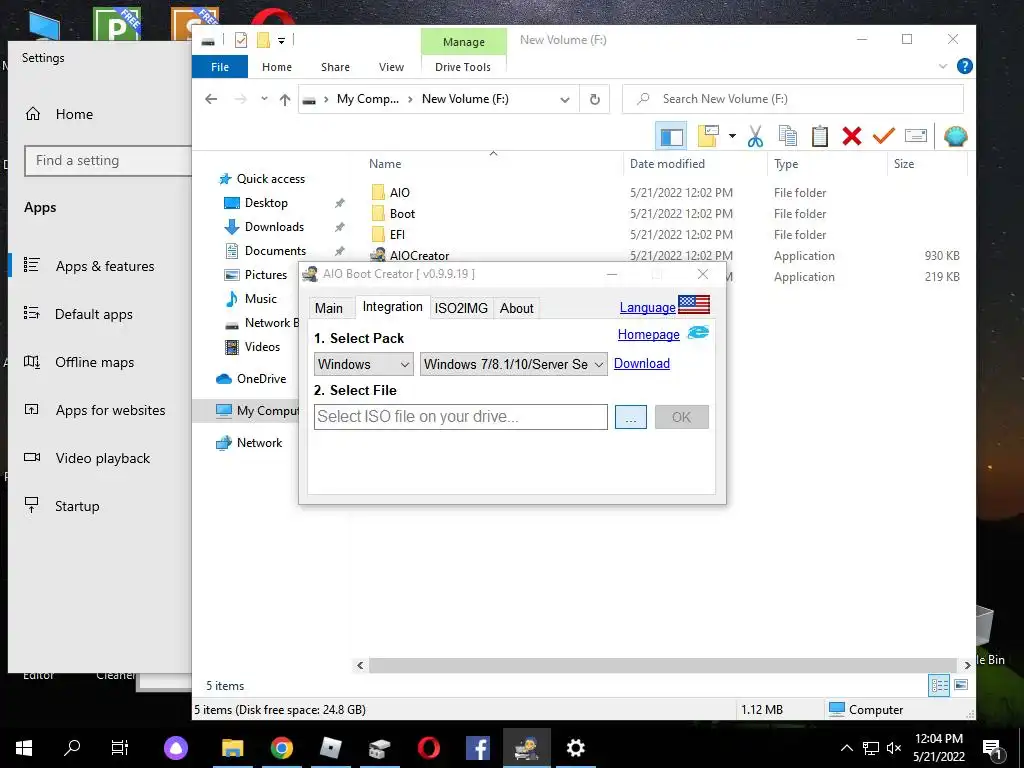Open the About tab in AIO Boot Creator

517,308
